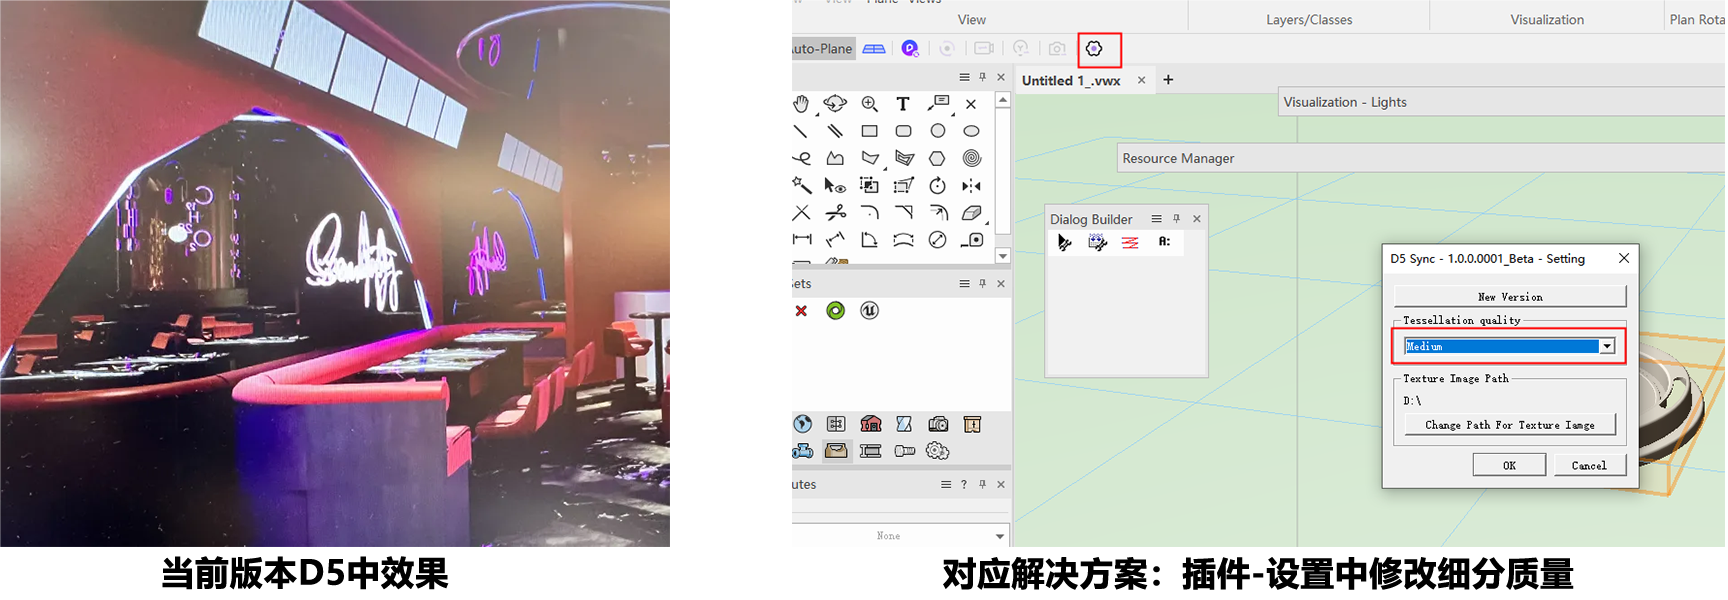The image size is (1728, 600).
Task: Select the Offset tool
Action: point(938,212)
